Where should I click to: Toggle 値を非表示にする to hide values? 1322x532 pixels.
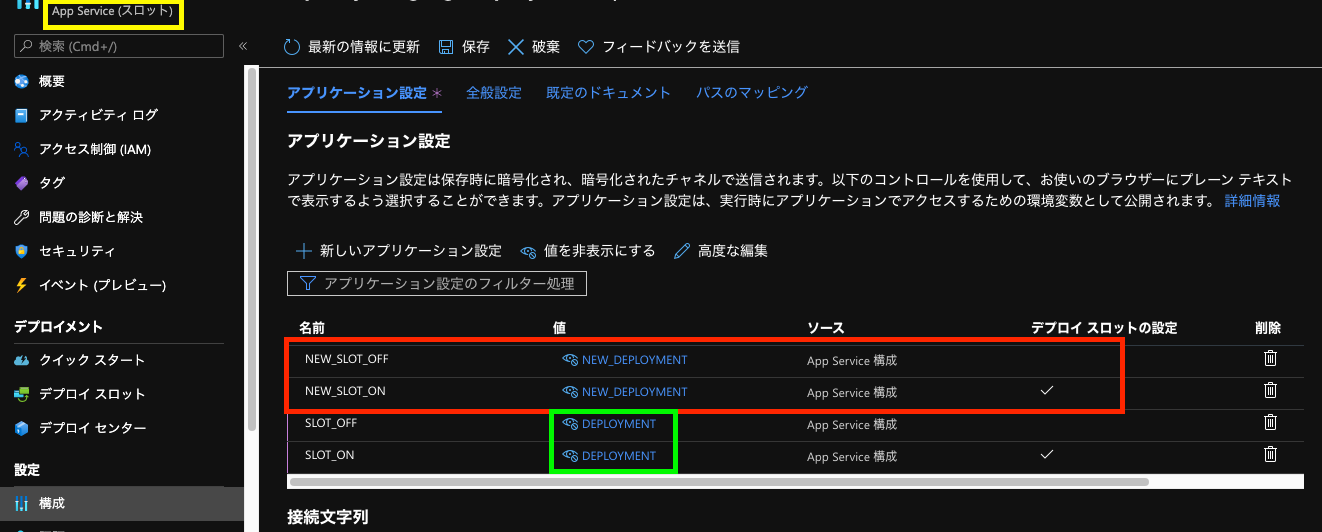(x=588, y=251)
